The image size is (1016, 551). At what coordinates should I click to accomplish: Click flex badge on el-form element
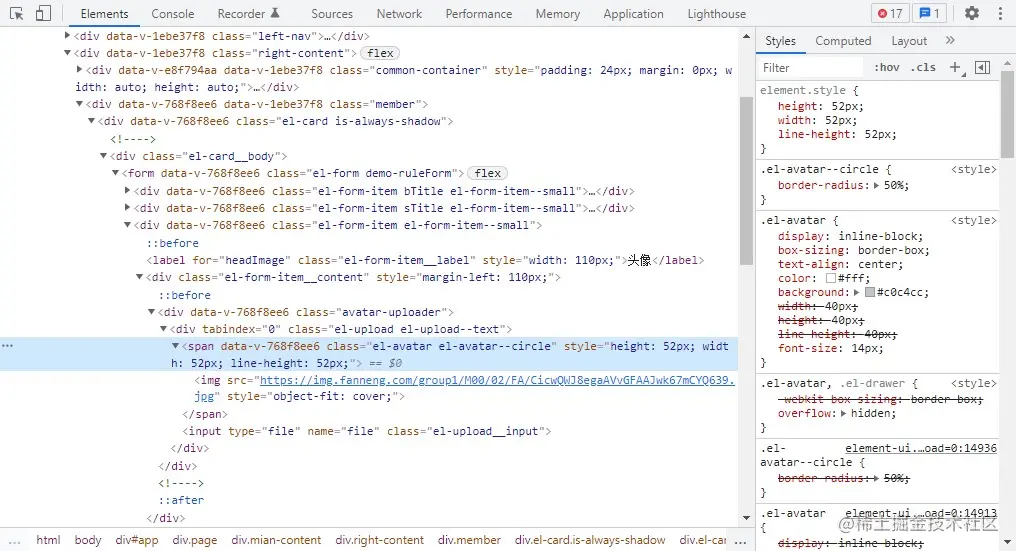(488, 173)
